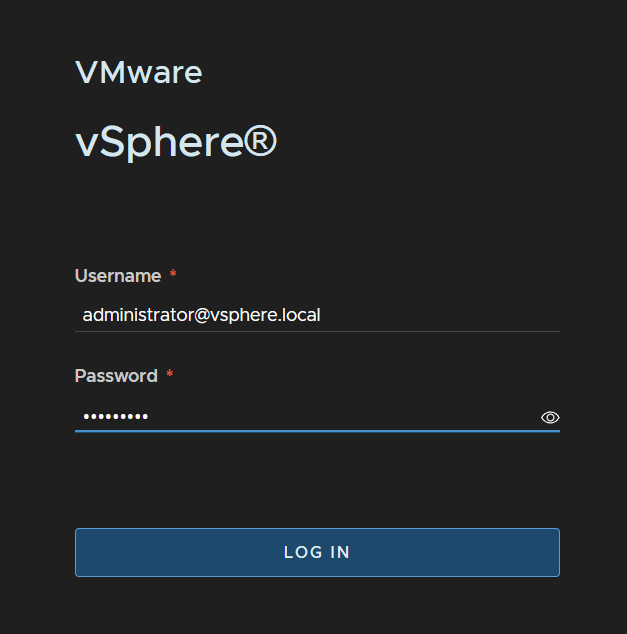Place cursor in administrator@vsphere.local text
627x634 pixels.
[x=201, y=315]
